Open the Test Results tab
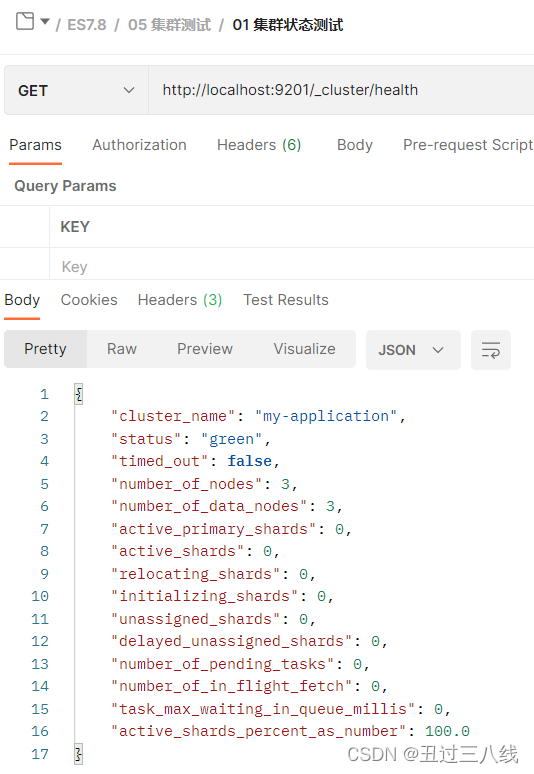Viewport: 534px width, 774px height. click(x=286, y=300)
